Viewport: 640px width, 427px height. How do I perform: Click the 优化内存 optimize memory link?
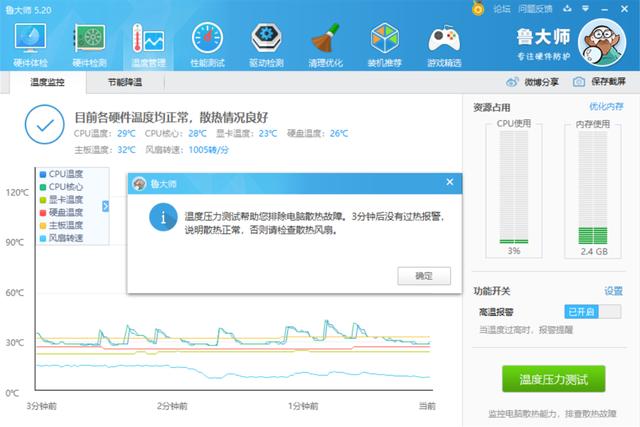pos(606,107)
